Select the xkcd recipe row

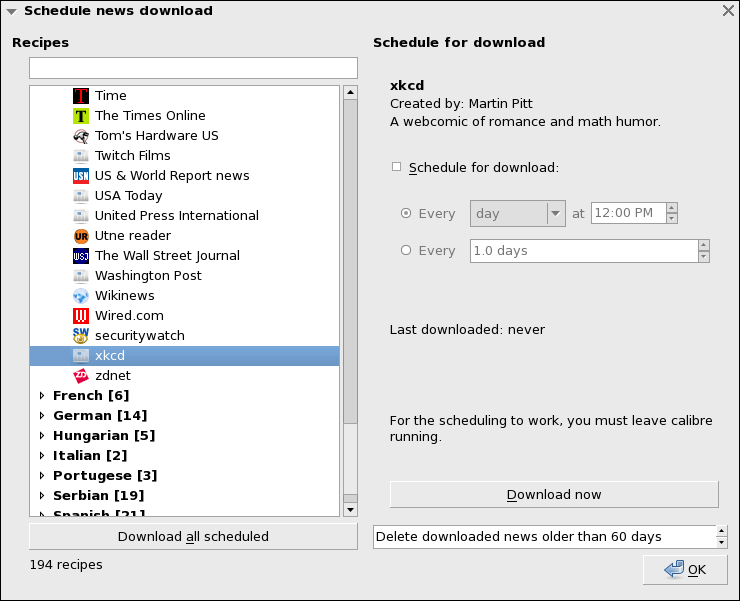point(185,356)
